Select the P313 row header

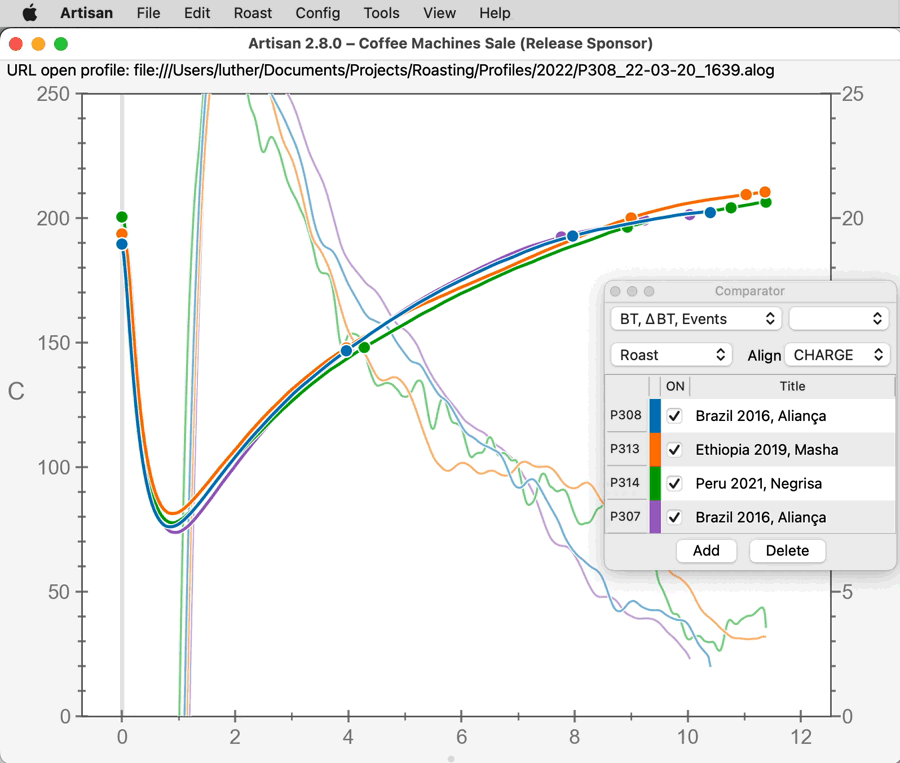click(x=626, y=449)
